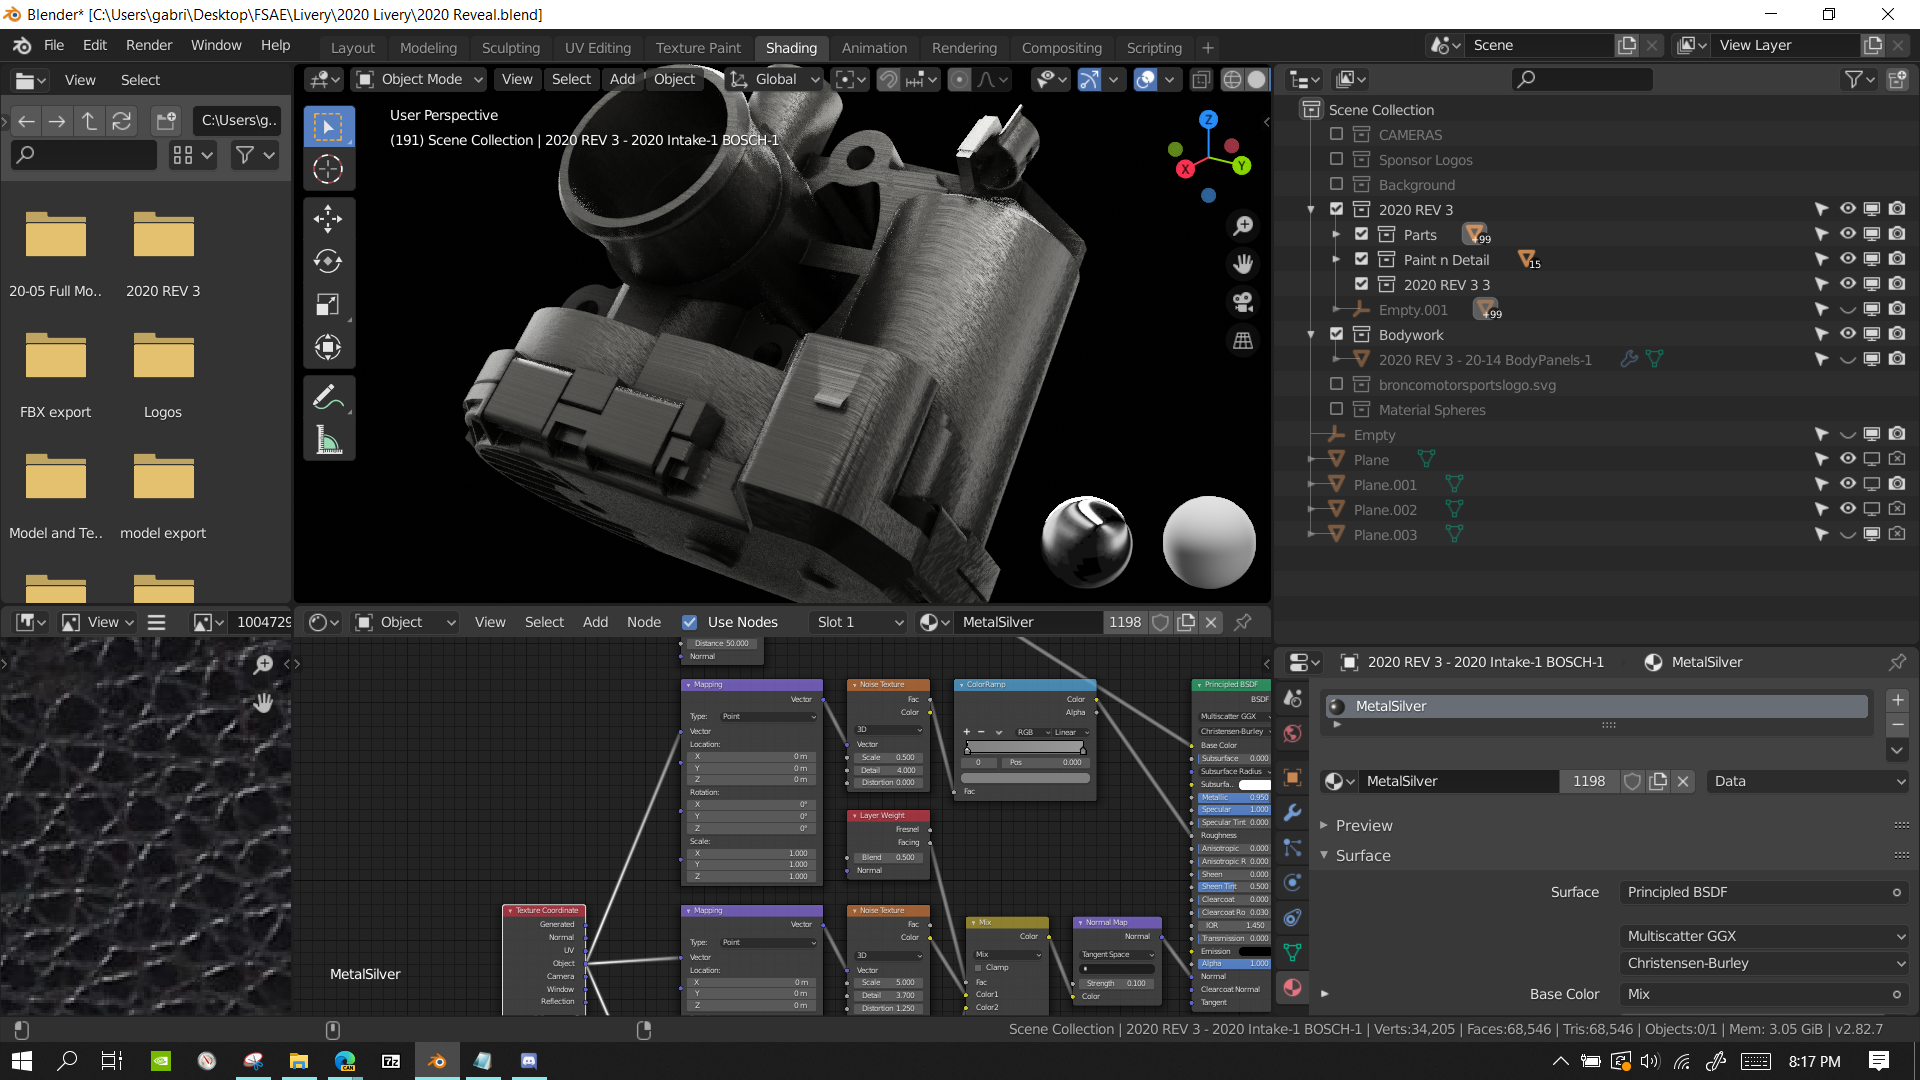Screen dimensions: 1920x1080
Task: Toggle render visibility of Paint n Detail
Action: coord(1897,259)
